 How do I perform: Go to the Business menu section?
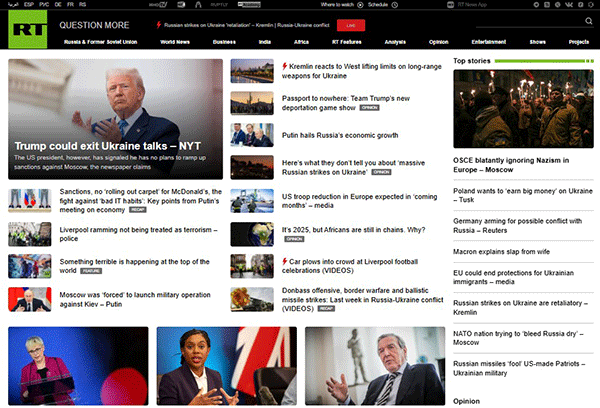[223, 43]
